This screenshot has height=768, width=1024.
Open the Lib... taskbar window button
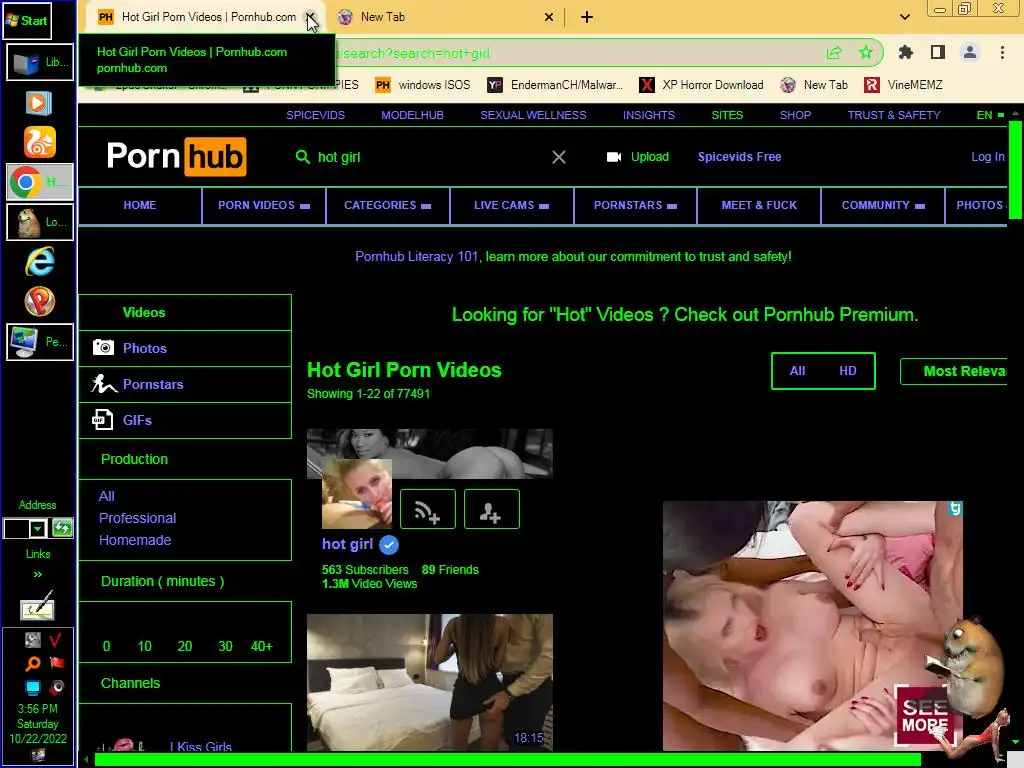pyautogui.click(x=40, y=62)
